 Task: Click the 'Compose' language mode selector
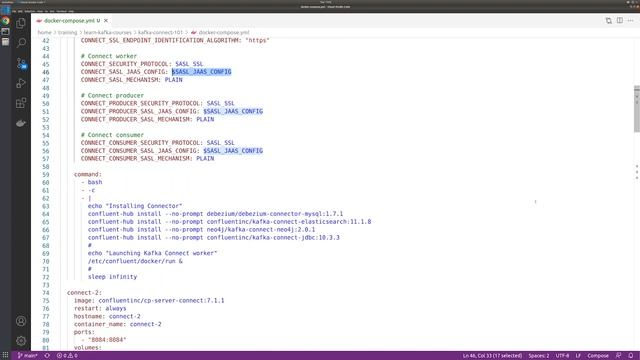598,356
